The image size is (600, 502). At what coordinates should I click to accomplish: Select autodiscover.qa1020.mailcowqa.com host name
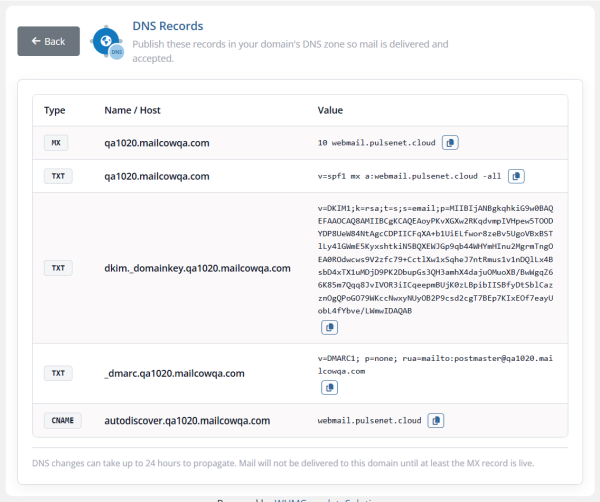[x=187, y=421]
